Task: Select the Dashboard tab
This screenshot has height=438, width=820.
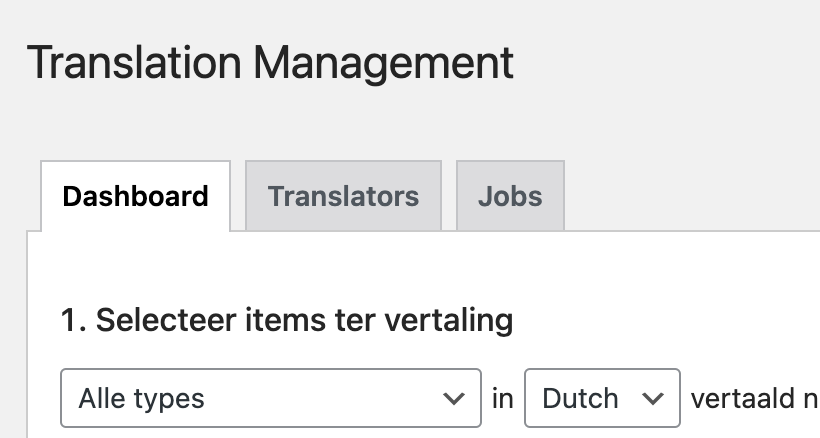Action: coord(135,195)
